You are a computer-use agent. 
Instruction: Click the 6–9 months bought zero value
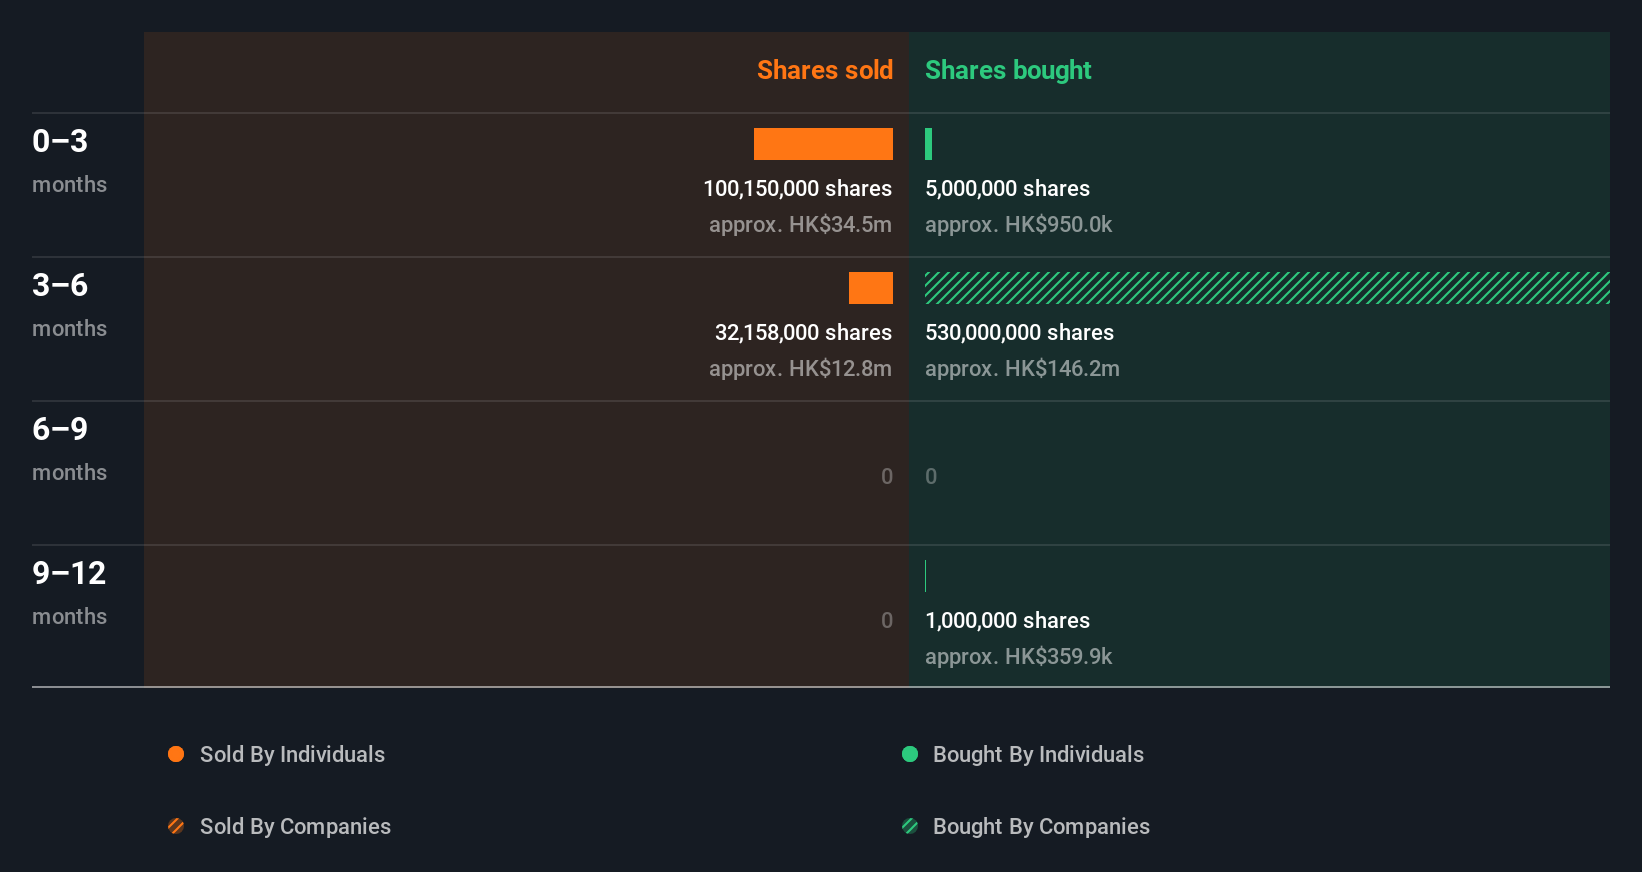pyautogui.click(x=931, y=477)
